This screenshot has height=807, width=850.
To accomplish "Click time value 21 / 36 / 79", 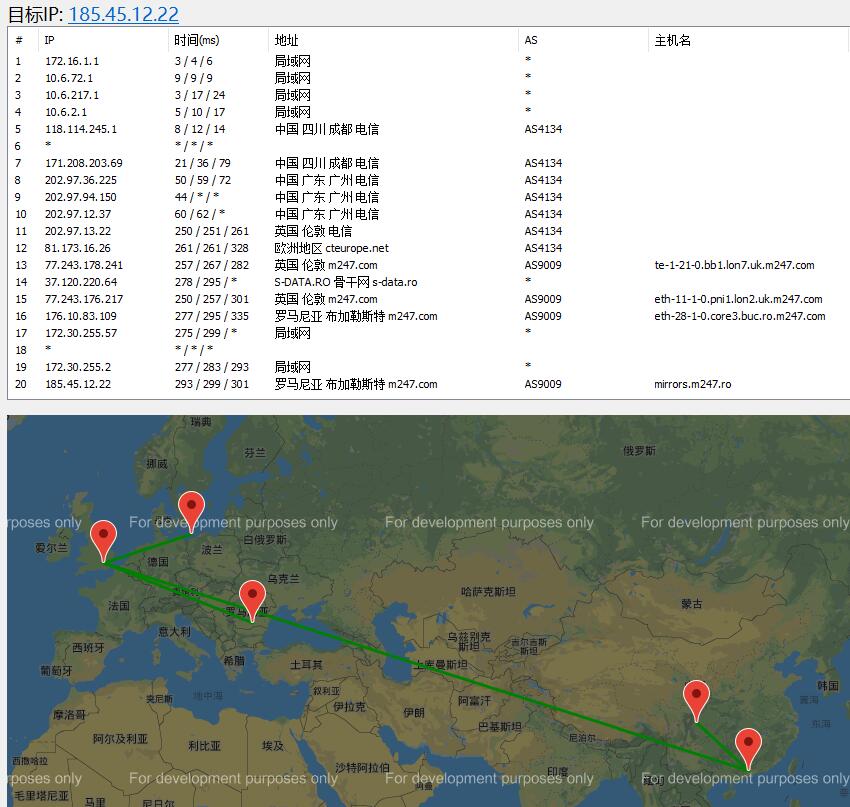I will point(203,163).
